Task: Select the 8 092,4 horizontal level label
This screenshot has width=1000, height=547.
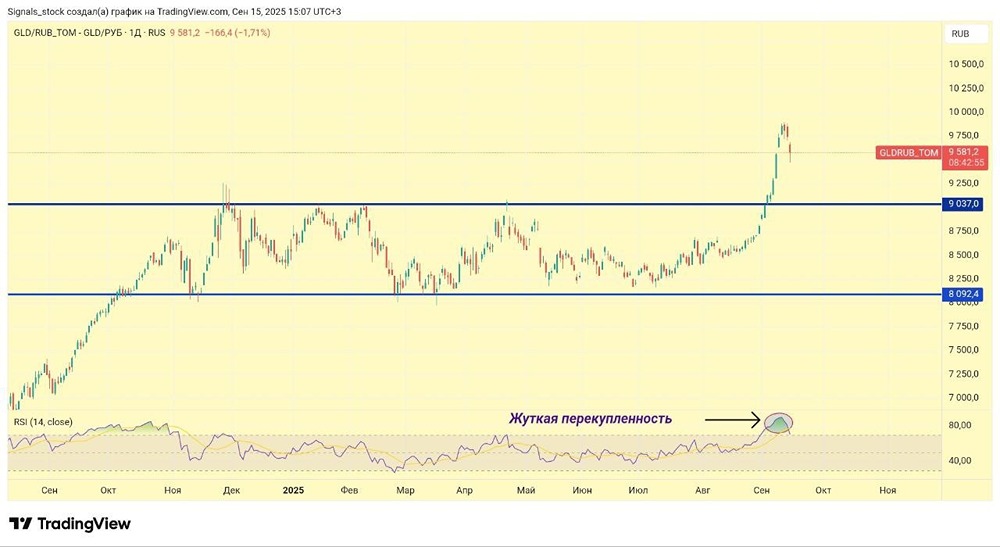Action: pyautogui.click(x=963, y=295)
